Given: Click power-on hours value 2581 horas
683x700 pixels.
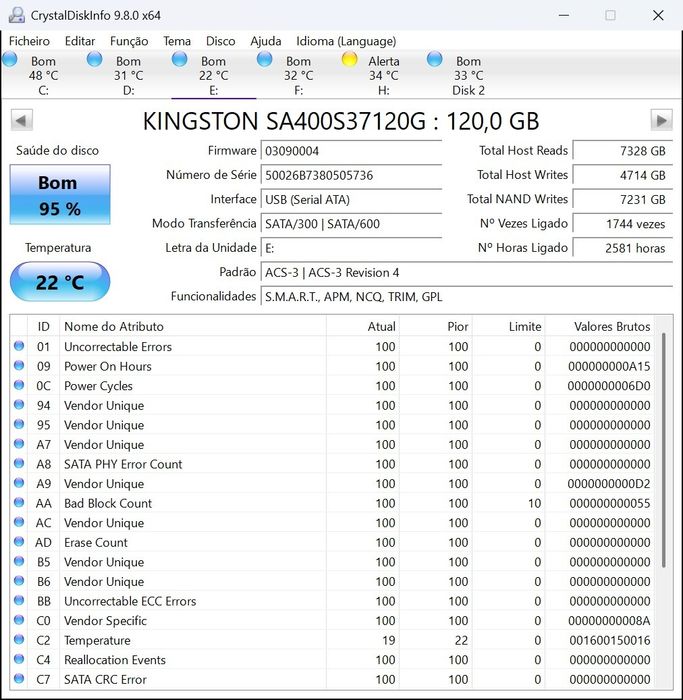Looking at the screenshot, I should point(623,248).
